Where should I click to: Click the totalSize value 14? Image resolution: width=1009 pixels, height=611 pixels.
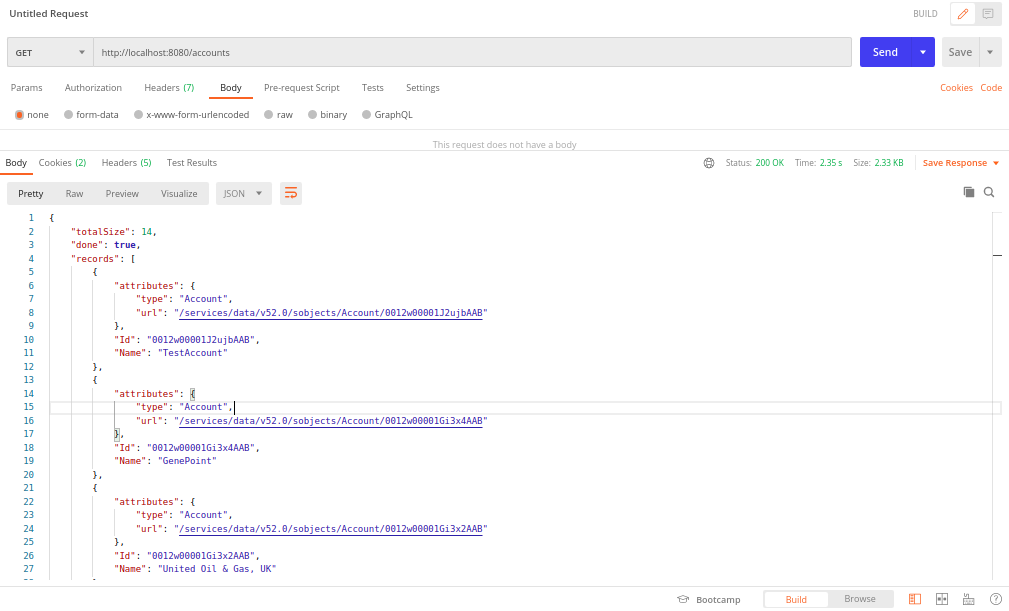point(147,232)
